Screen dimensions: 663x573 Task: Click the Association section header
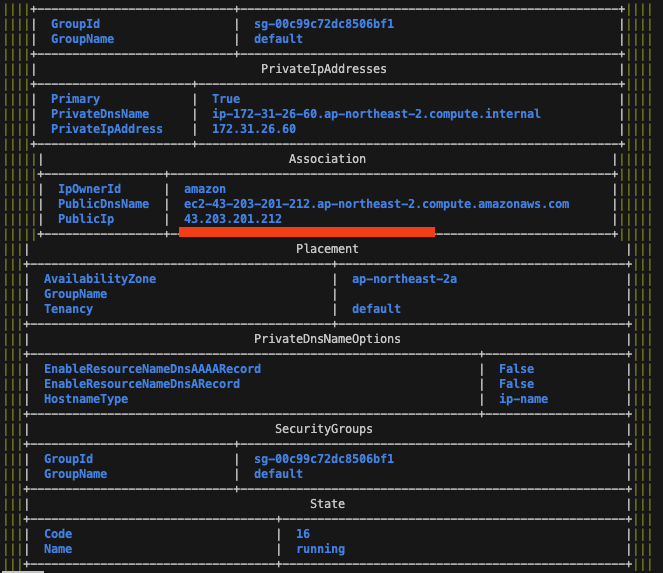(327, 159)
